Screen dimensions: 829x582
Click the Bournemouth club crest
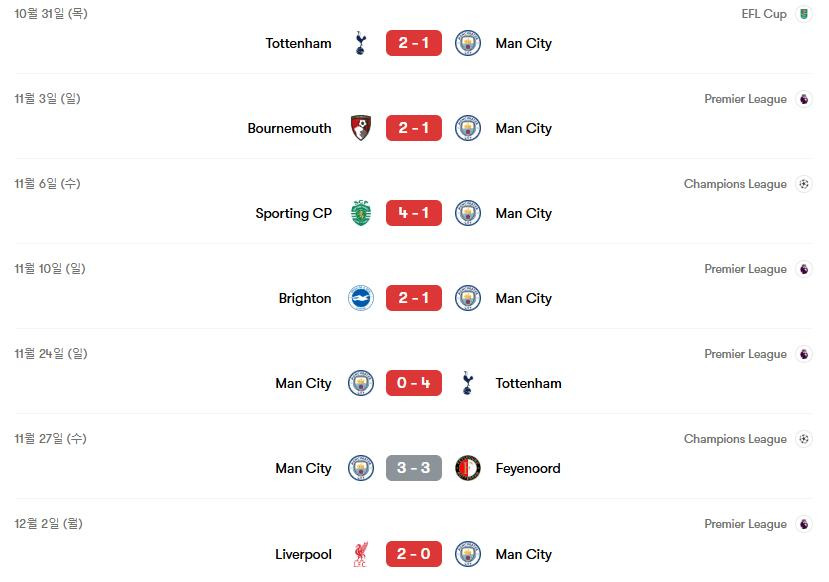(361, 128)
